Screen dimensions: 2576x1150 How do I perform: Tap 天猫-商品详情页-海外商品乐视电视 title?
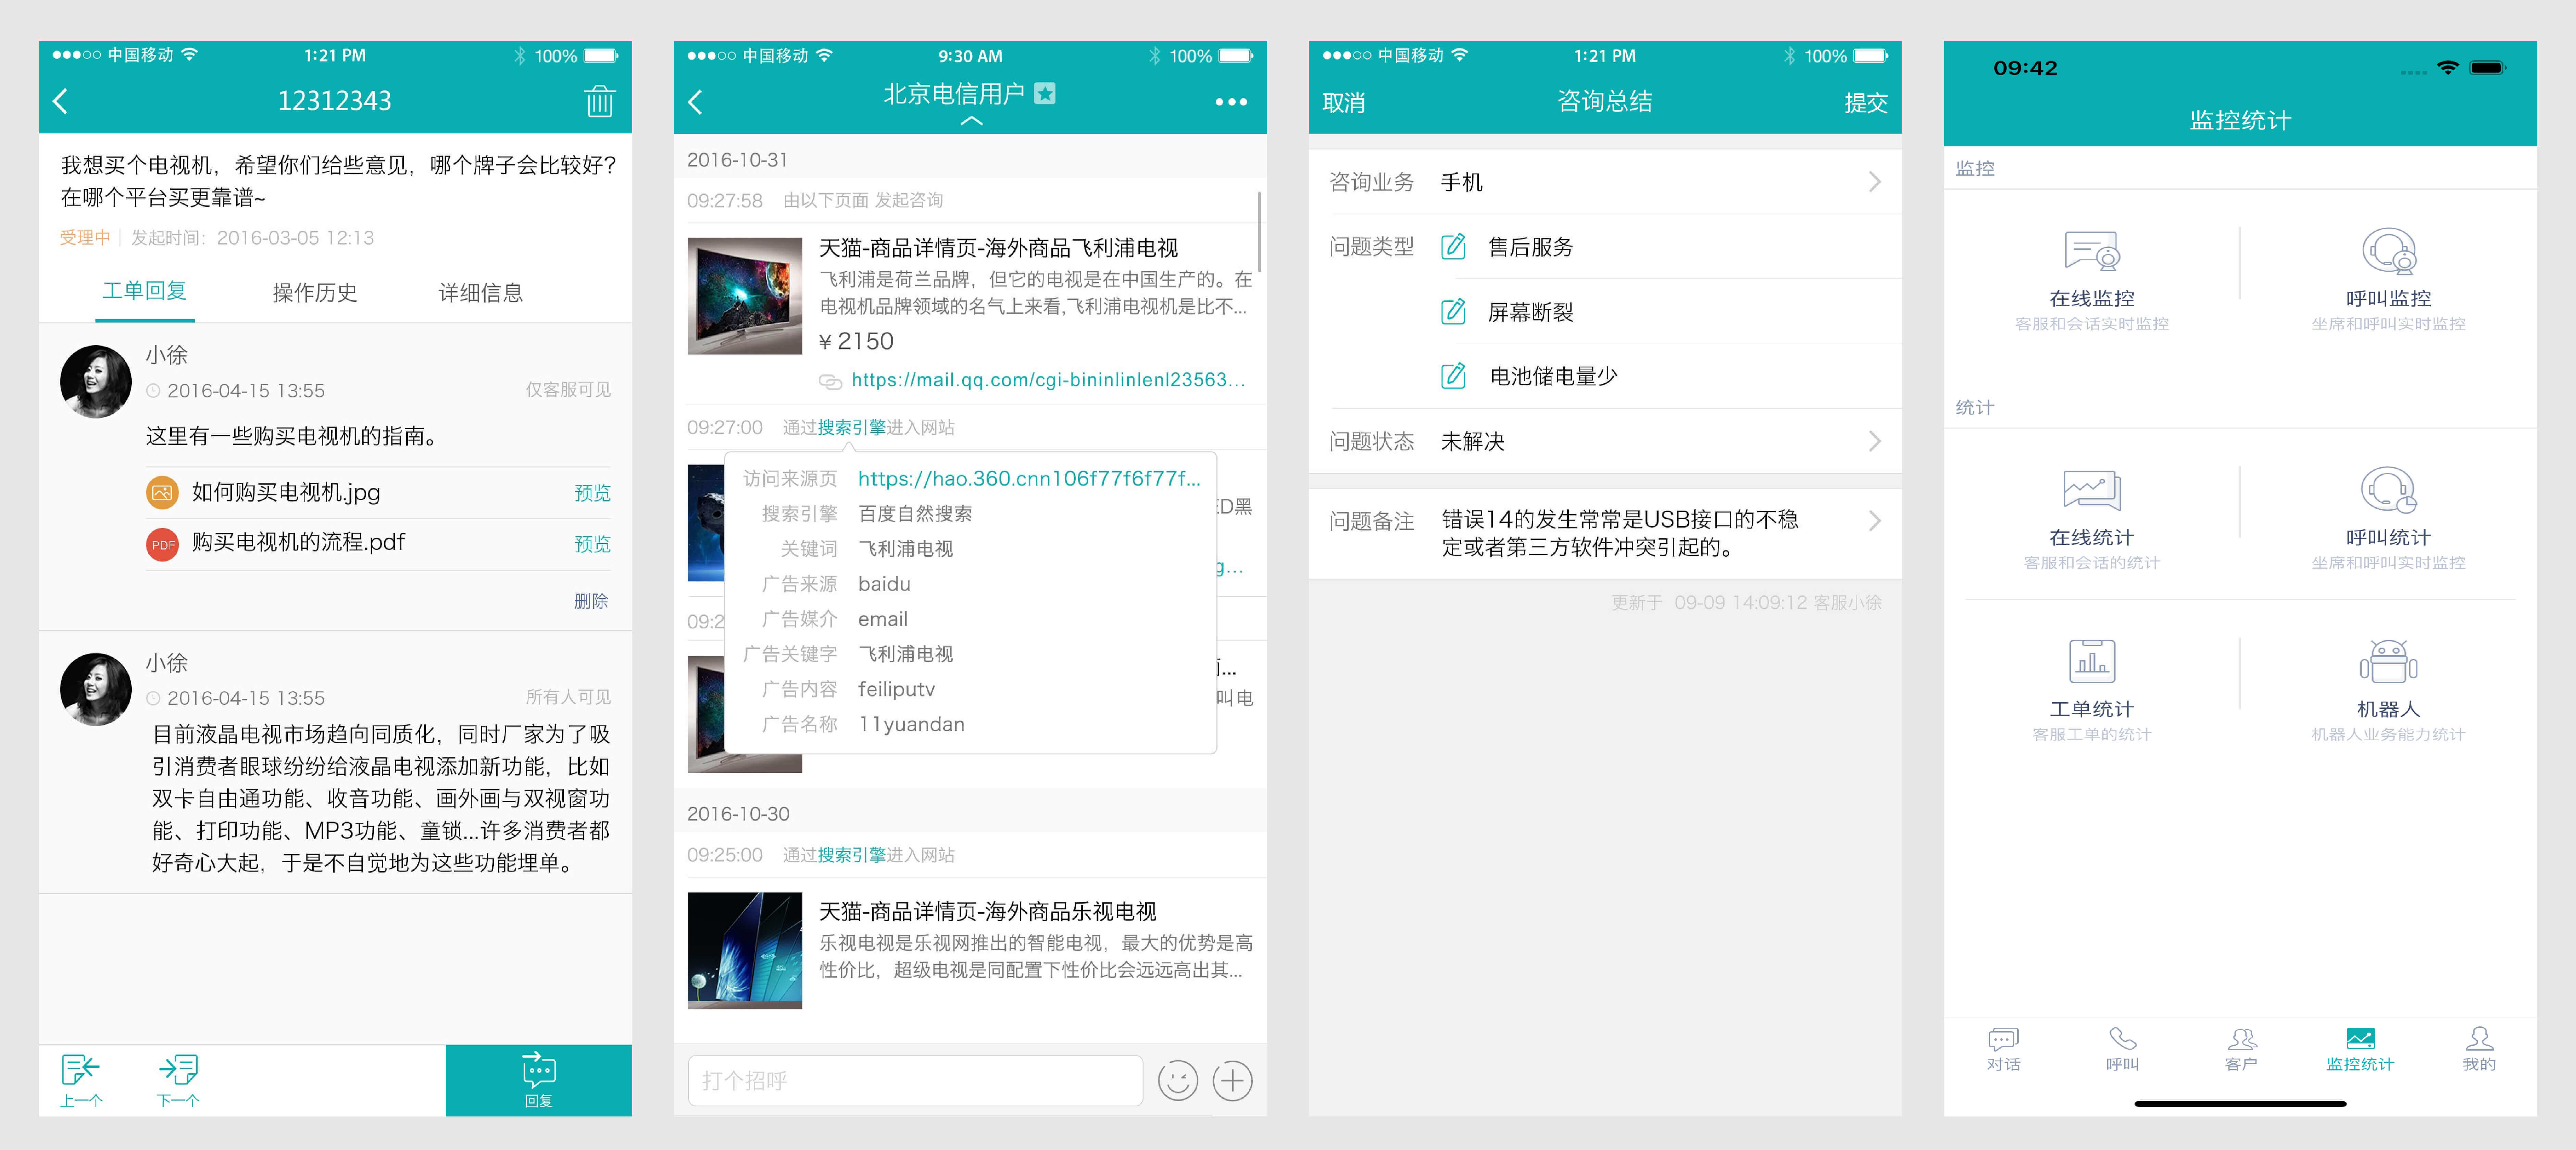pyautogui.click(x=988, y=912)
